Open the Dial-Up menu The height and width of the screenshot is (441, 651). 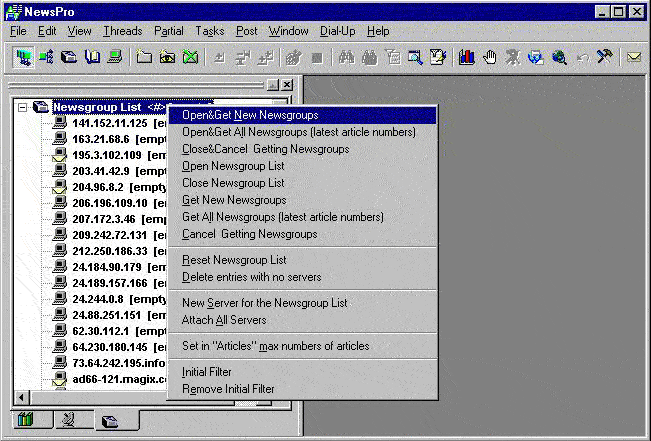338,31
